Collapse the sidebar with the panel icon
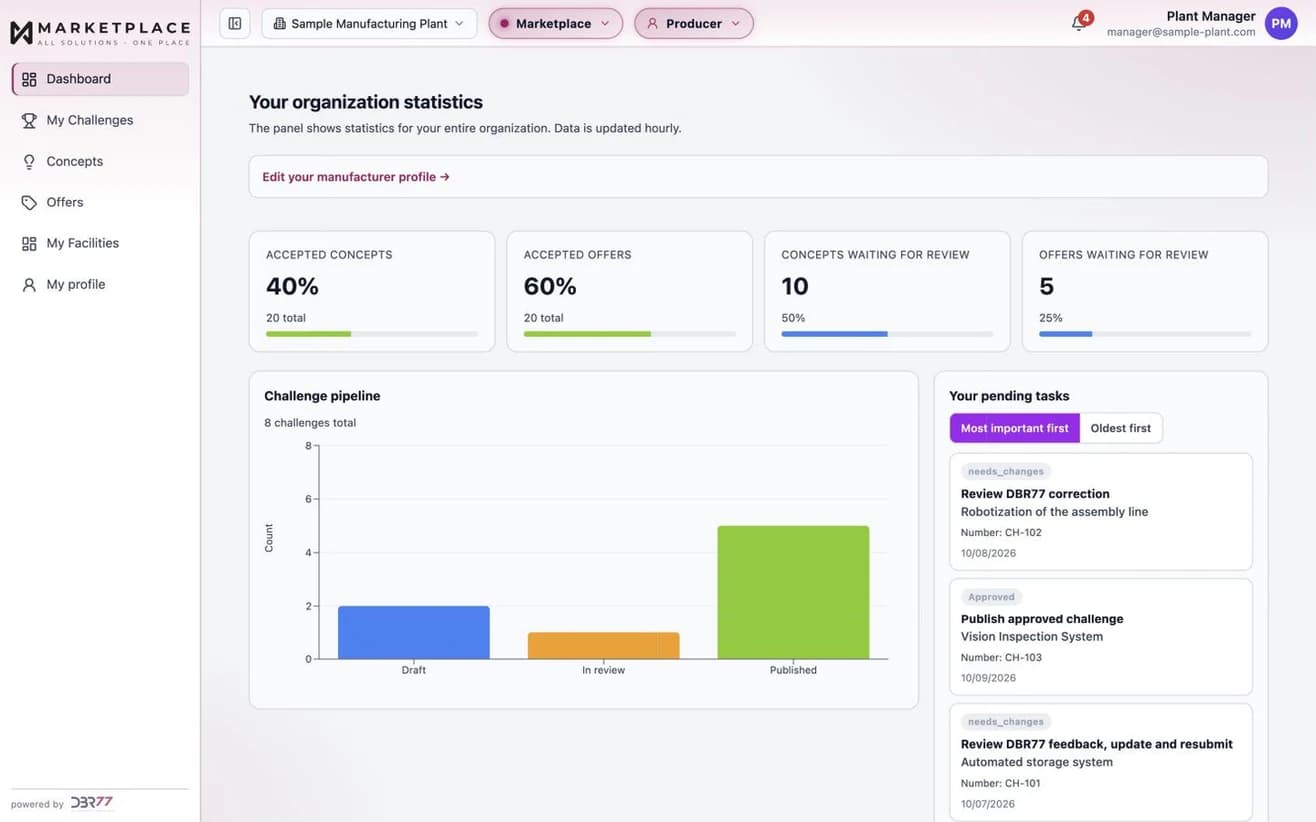 pyautogui.click(x=235, y=23)
